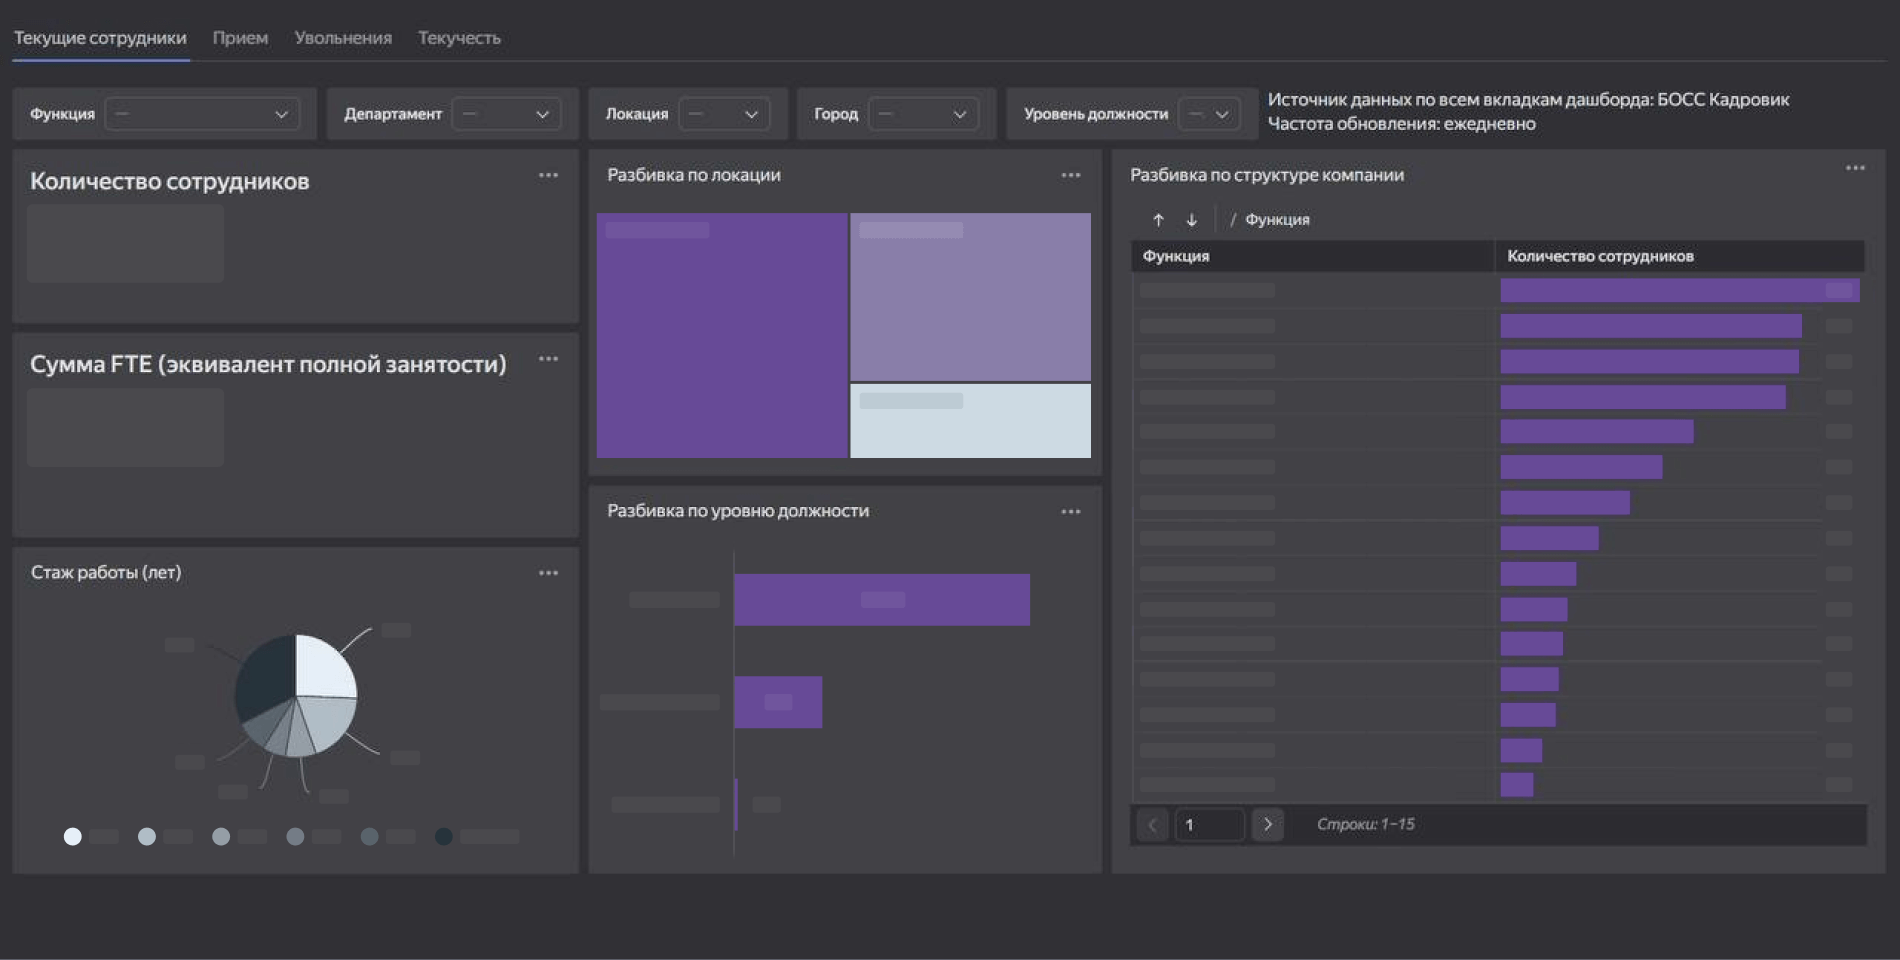The width and height of the screenshot is (1900, 960).
Task: Switch to the Текучесть tab
Action: 459,38
